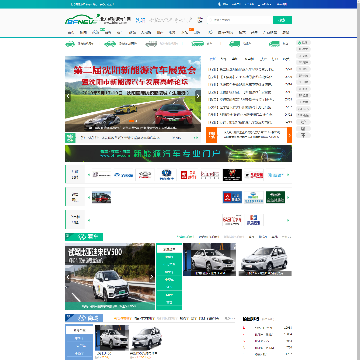Open the black-background brand logo
The width and height of the screenshot is (360, 360).
232,175
